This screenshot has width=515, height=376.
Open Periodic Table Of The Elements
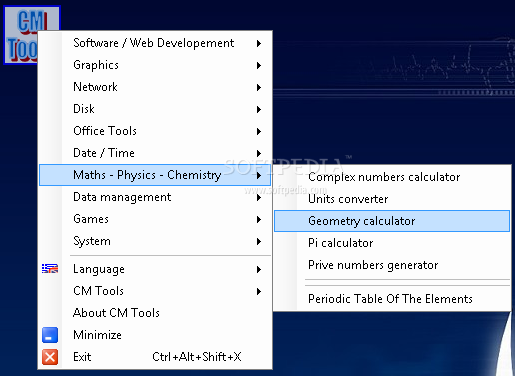pyautogui.click(x=392, y=299)
